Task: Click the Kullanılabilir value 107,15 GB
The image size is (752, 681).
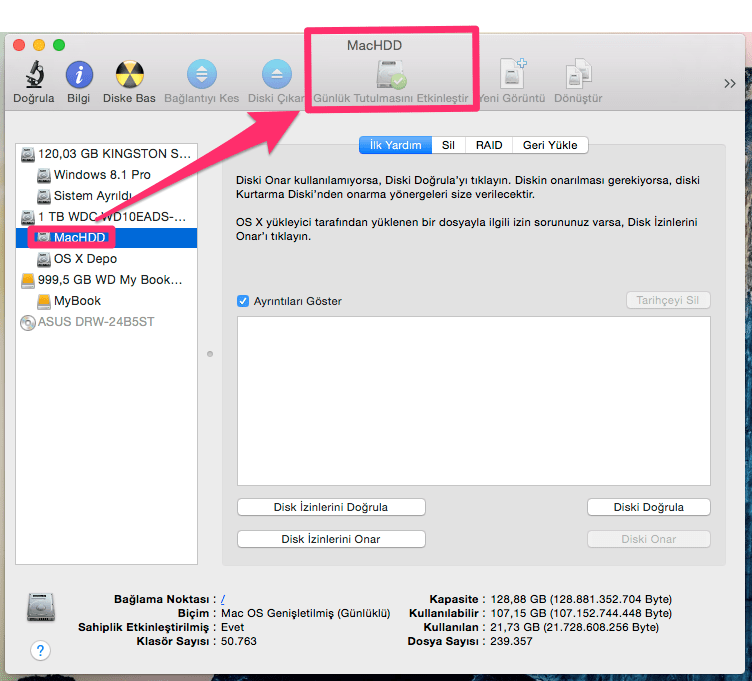Action: 581,613
